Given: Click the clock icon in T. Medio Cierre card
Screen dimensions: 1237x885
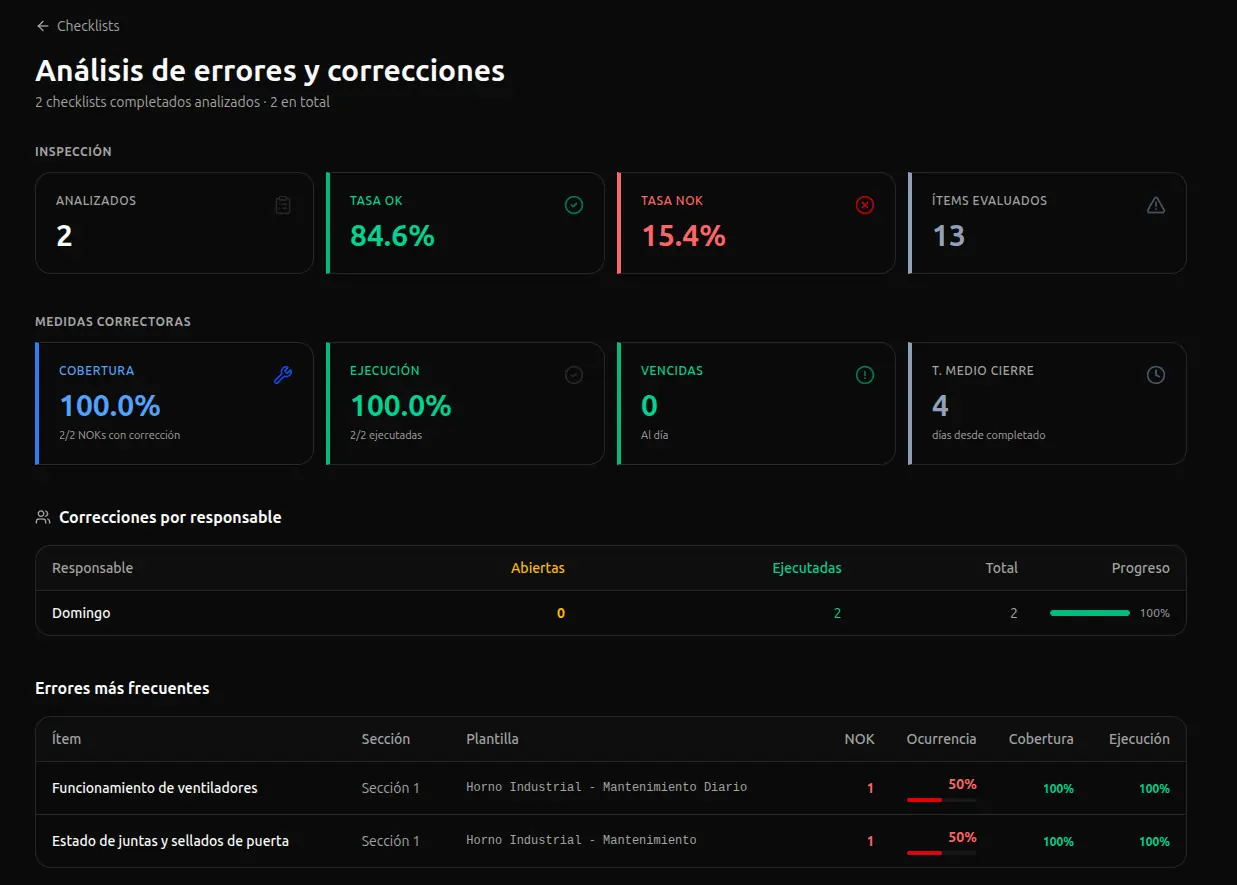Looking at the screenshot, I should (1156, 375).
